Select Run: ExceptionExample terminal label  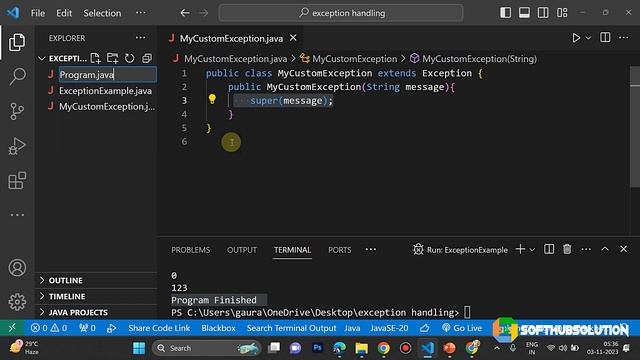(460, 249)
